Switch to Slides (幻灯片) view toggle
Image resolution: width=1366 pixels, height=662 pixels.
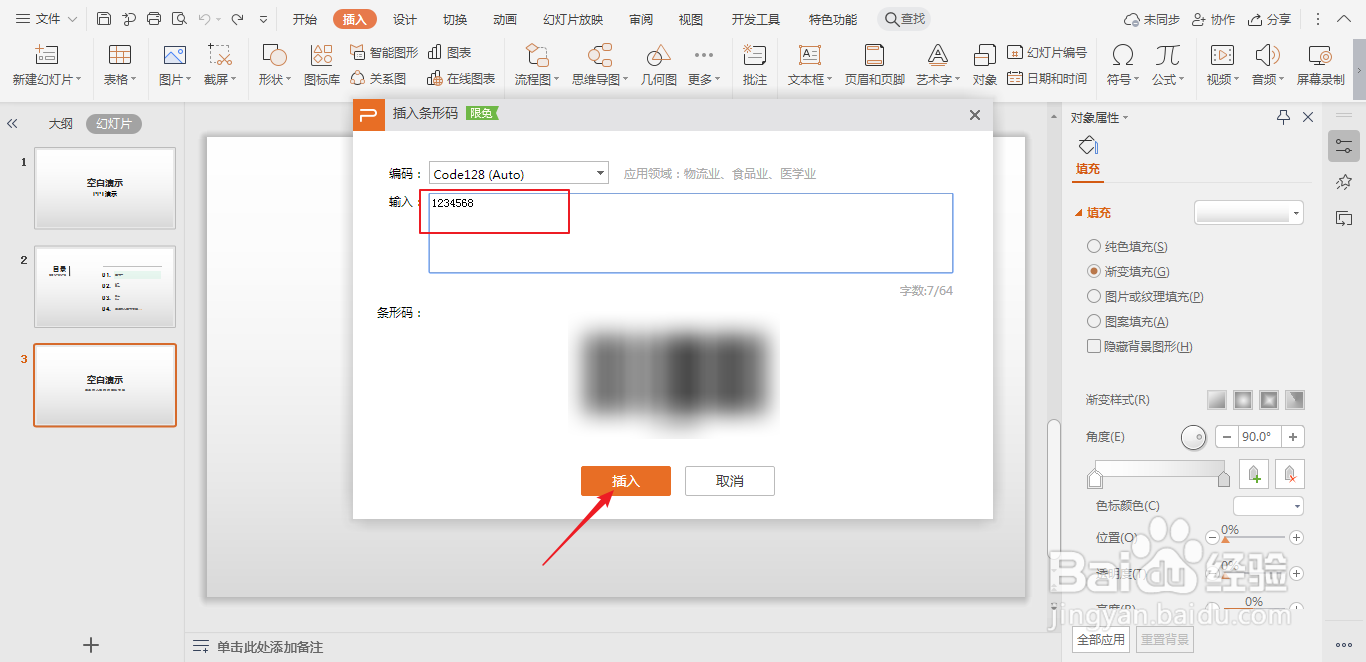pyautogui.click(x=114, y=124)
